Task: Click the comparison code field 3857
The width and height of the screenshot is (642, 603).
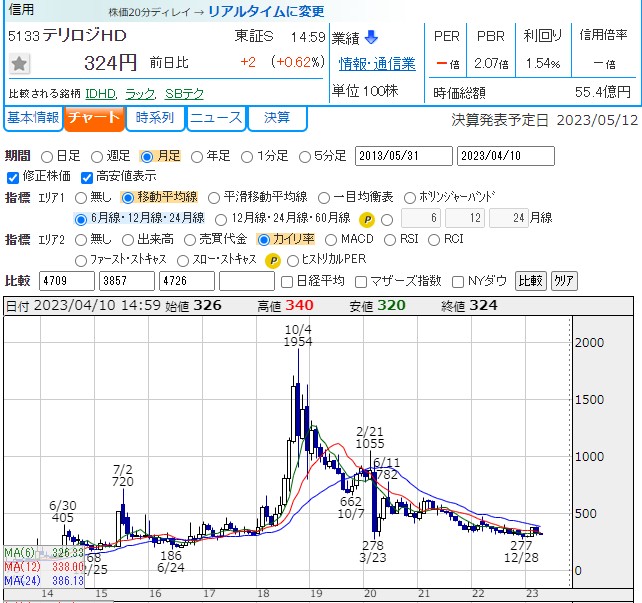Action: (x=127, y=281)
